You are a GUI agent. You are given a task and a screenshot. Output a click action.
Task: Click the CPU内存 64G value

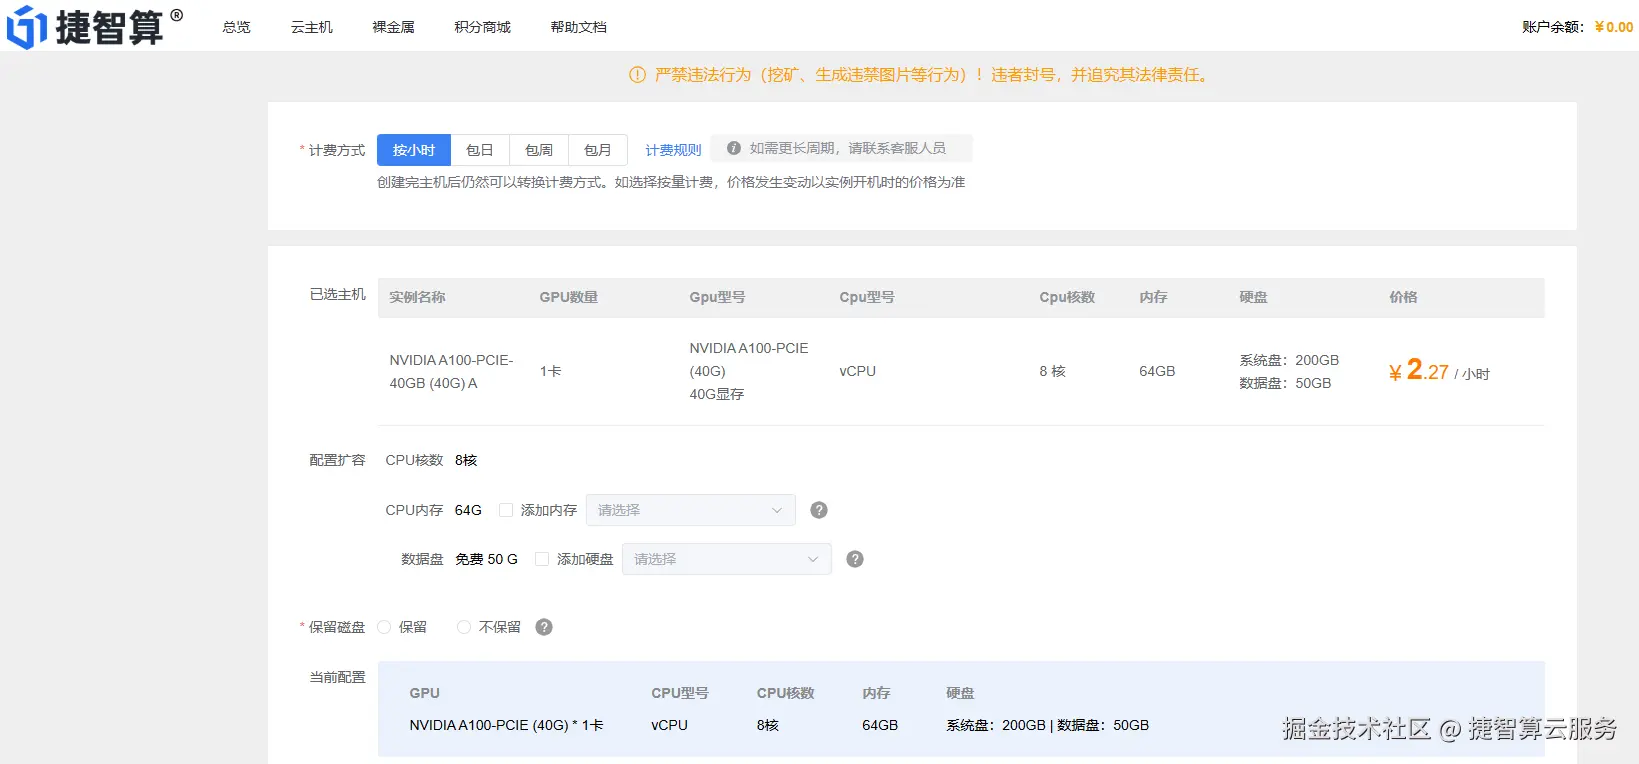468,510
